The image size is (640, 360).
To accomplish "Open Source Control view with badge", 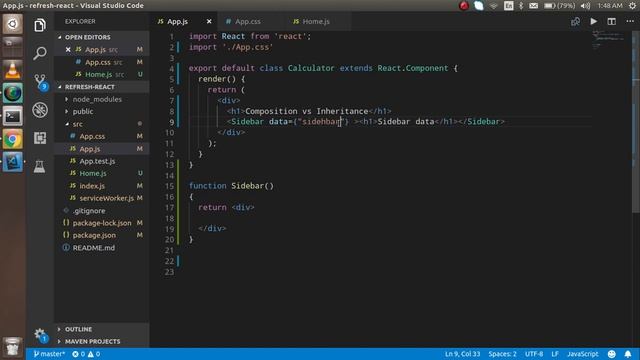I will point(40,82).
